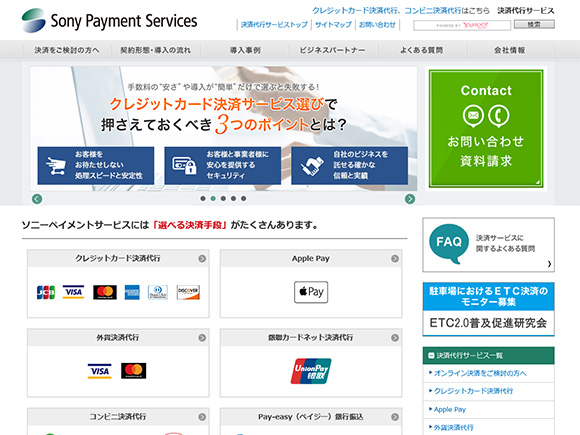
Task: Click arrow icon on Pay-easy header
Action: point(395,417)
